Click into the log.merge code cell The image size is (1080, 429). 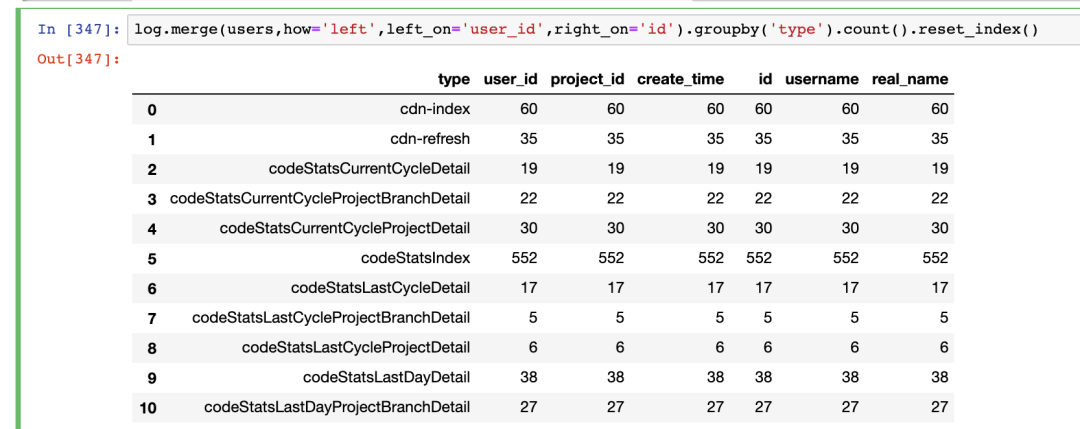588,29
